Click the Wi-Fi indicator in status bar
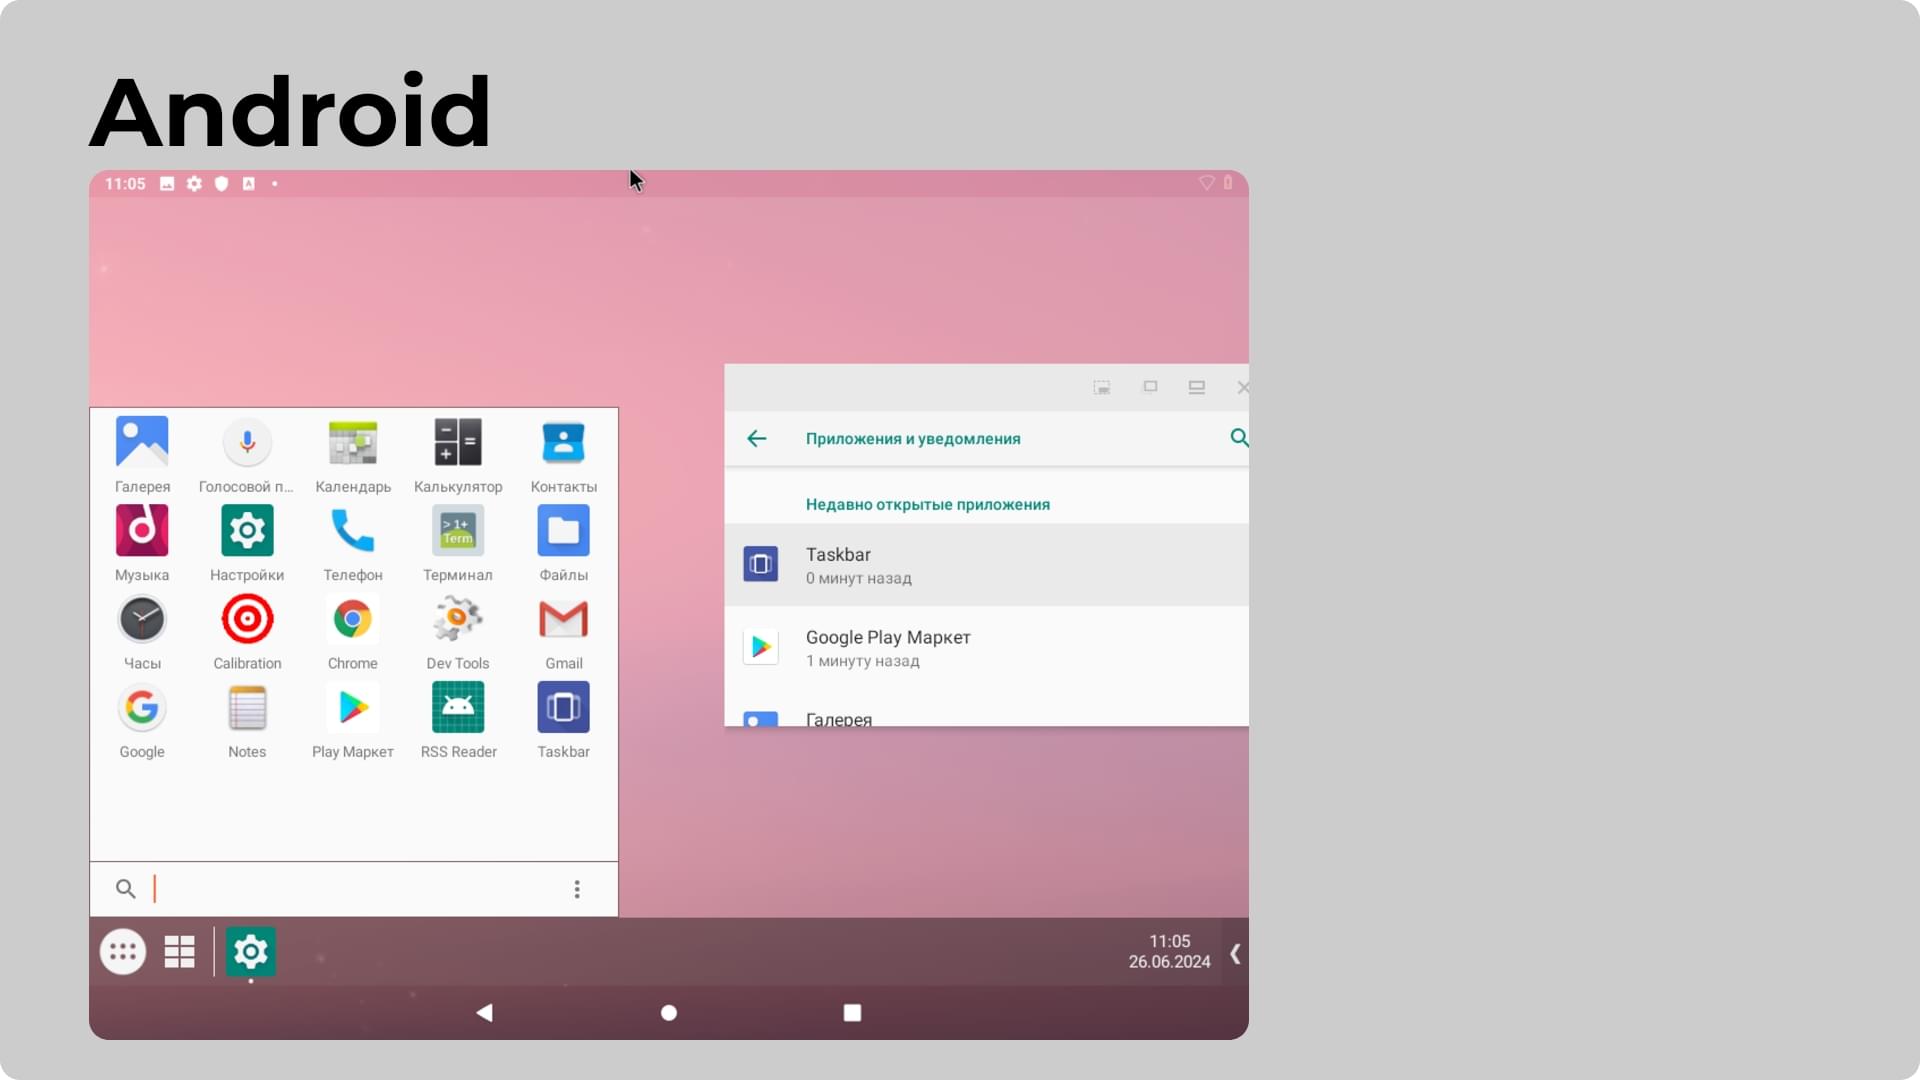This screenshot has width=1920, height=1080. pos(1207,183)
